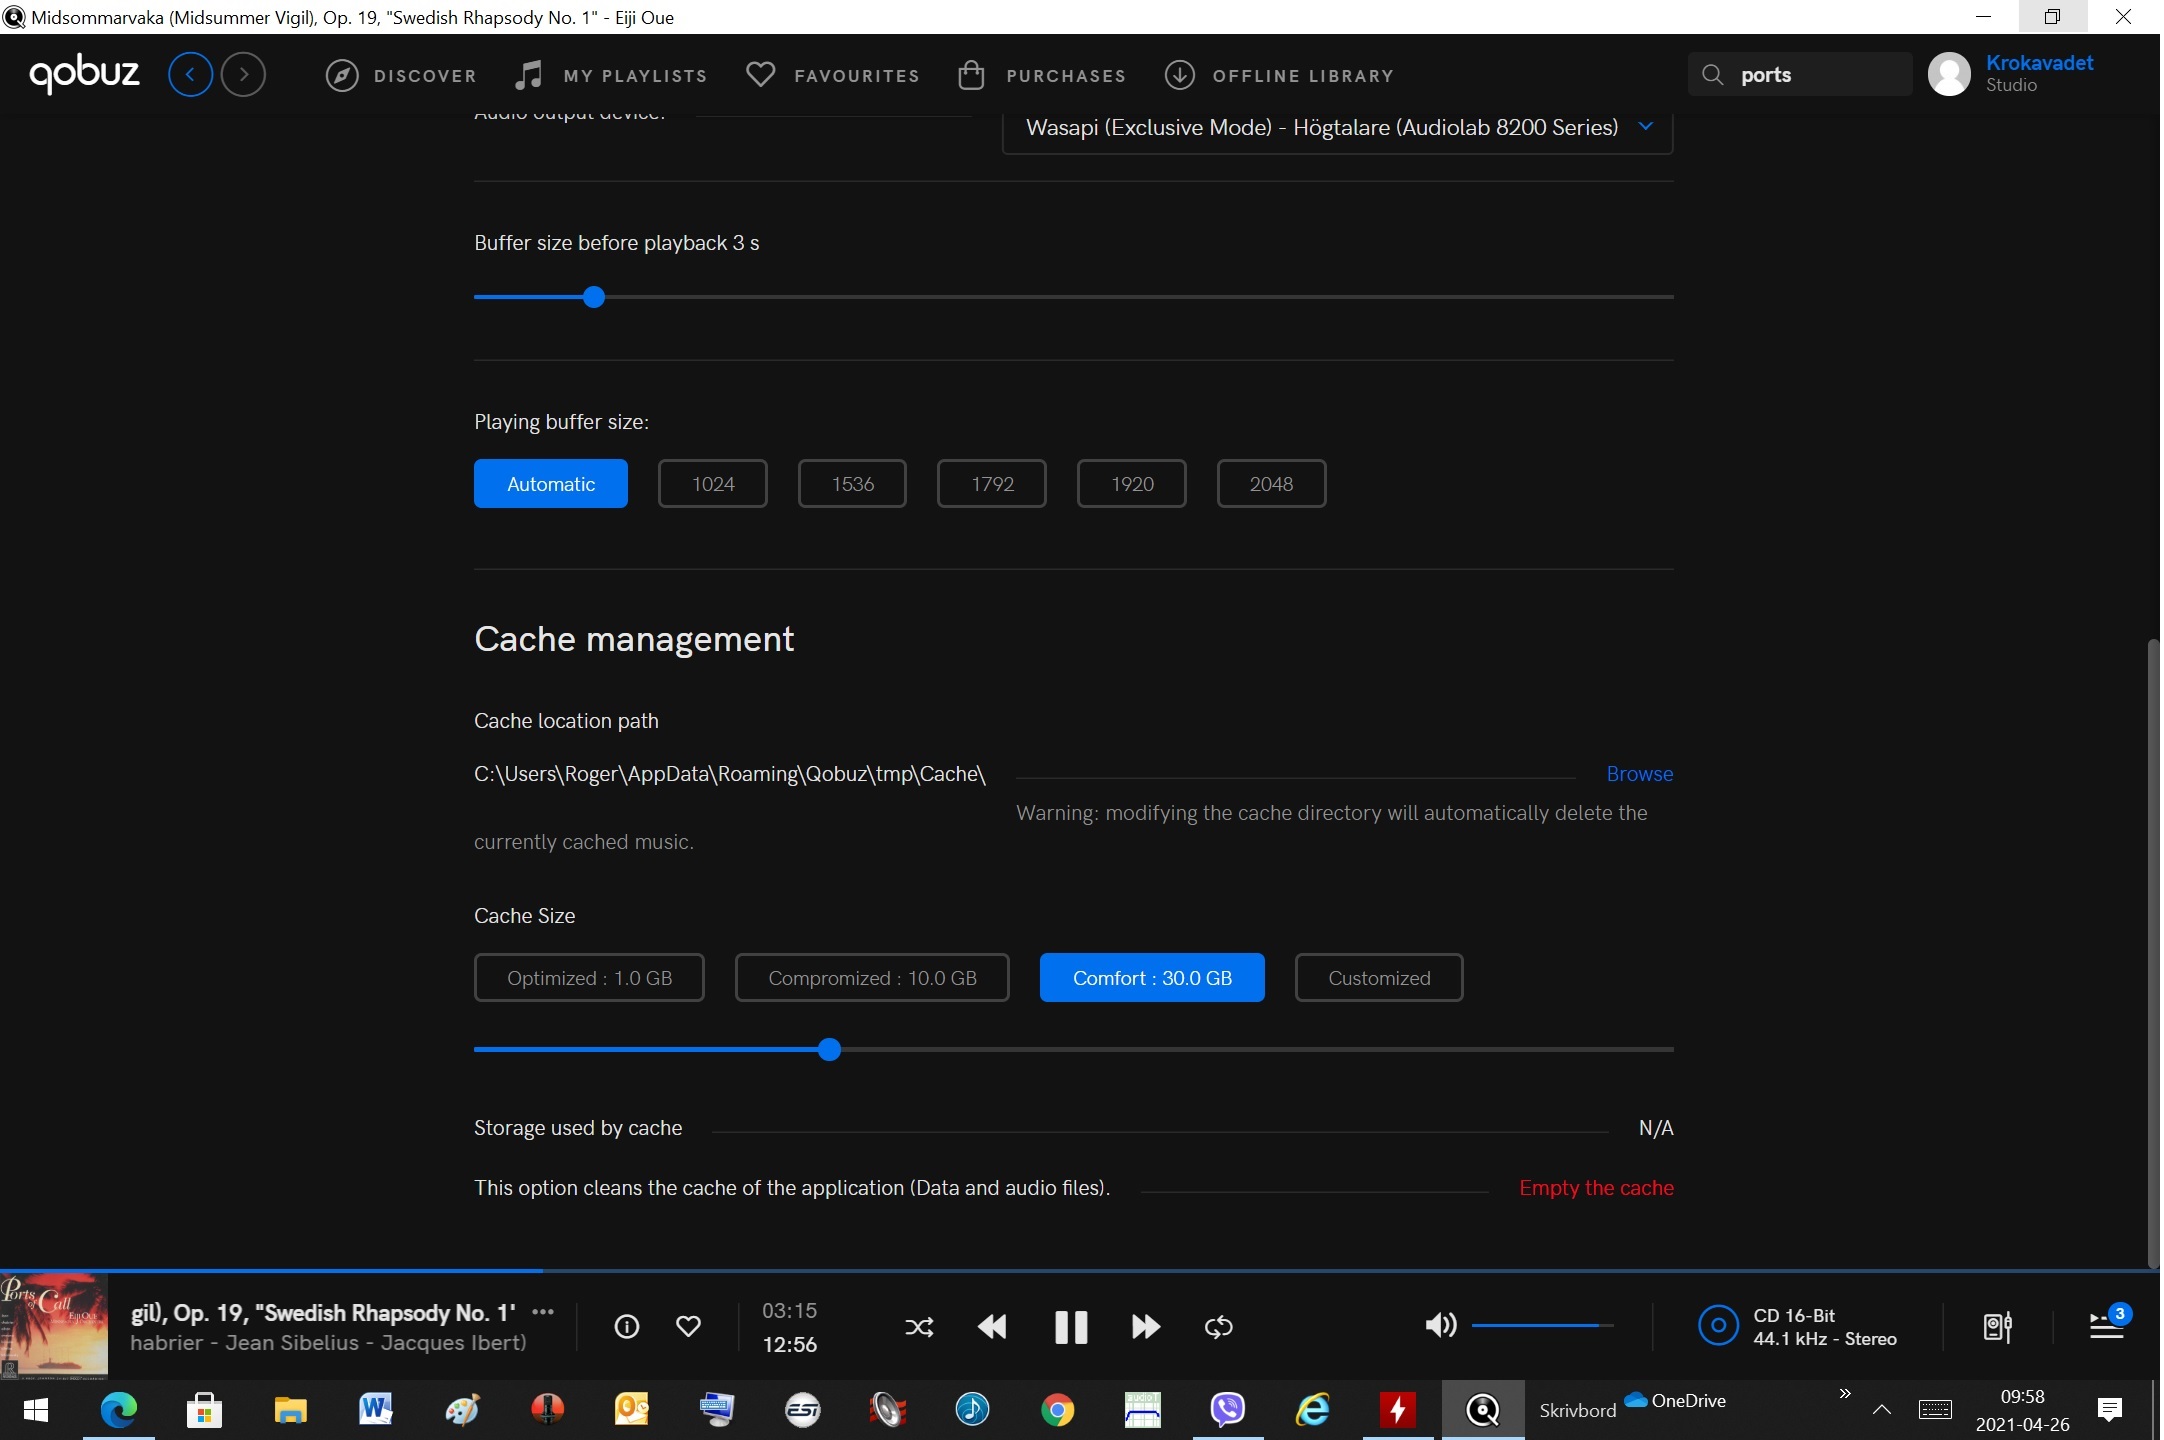Open Outlook from the taskbar
The width and height of the screenshot is (2164, 1440).
click(632, 1410)
